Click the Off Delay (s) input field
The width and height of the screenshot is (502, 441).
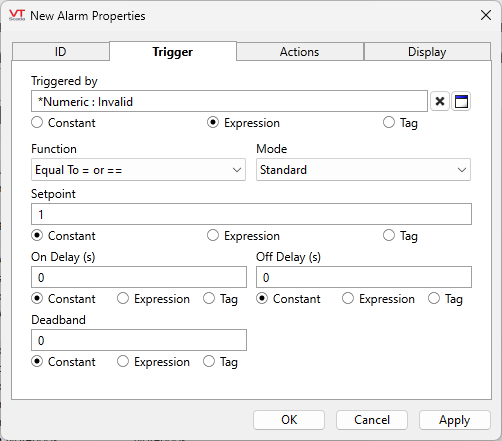point(364,277)
